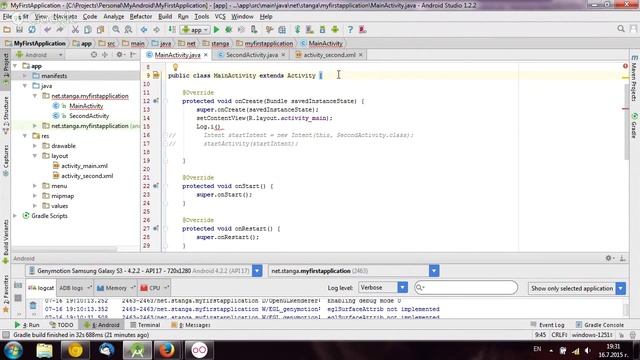Click the Make Project build icon
This screenshot has height=360, width=640.
point(172,29)
